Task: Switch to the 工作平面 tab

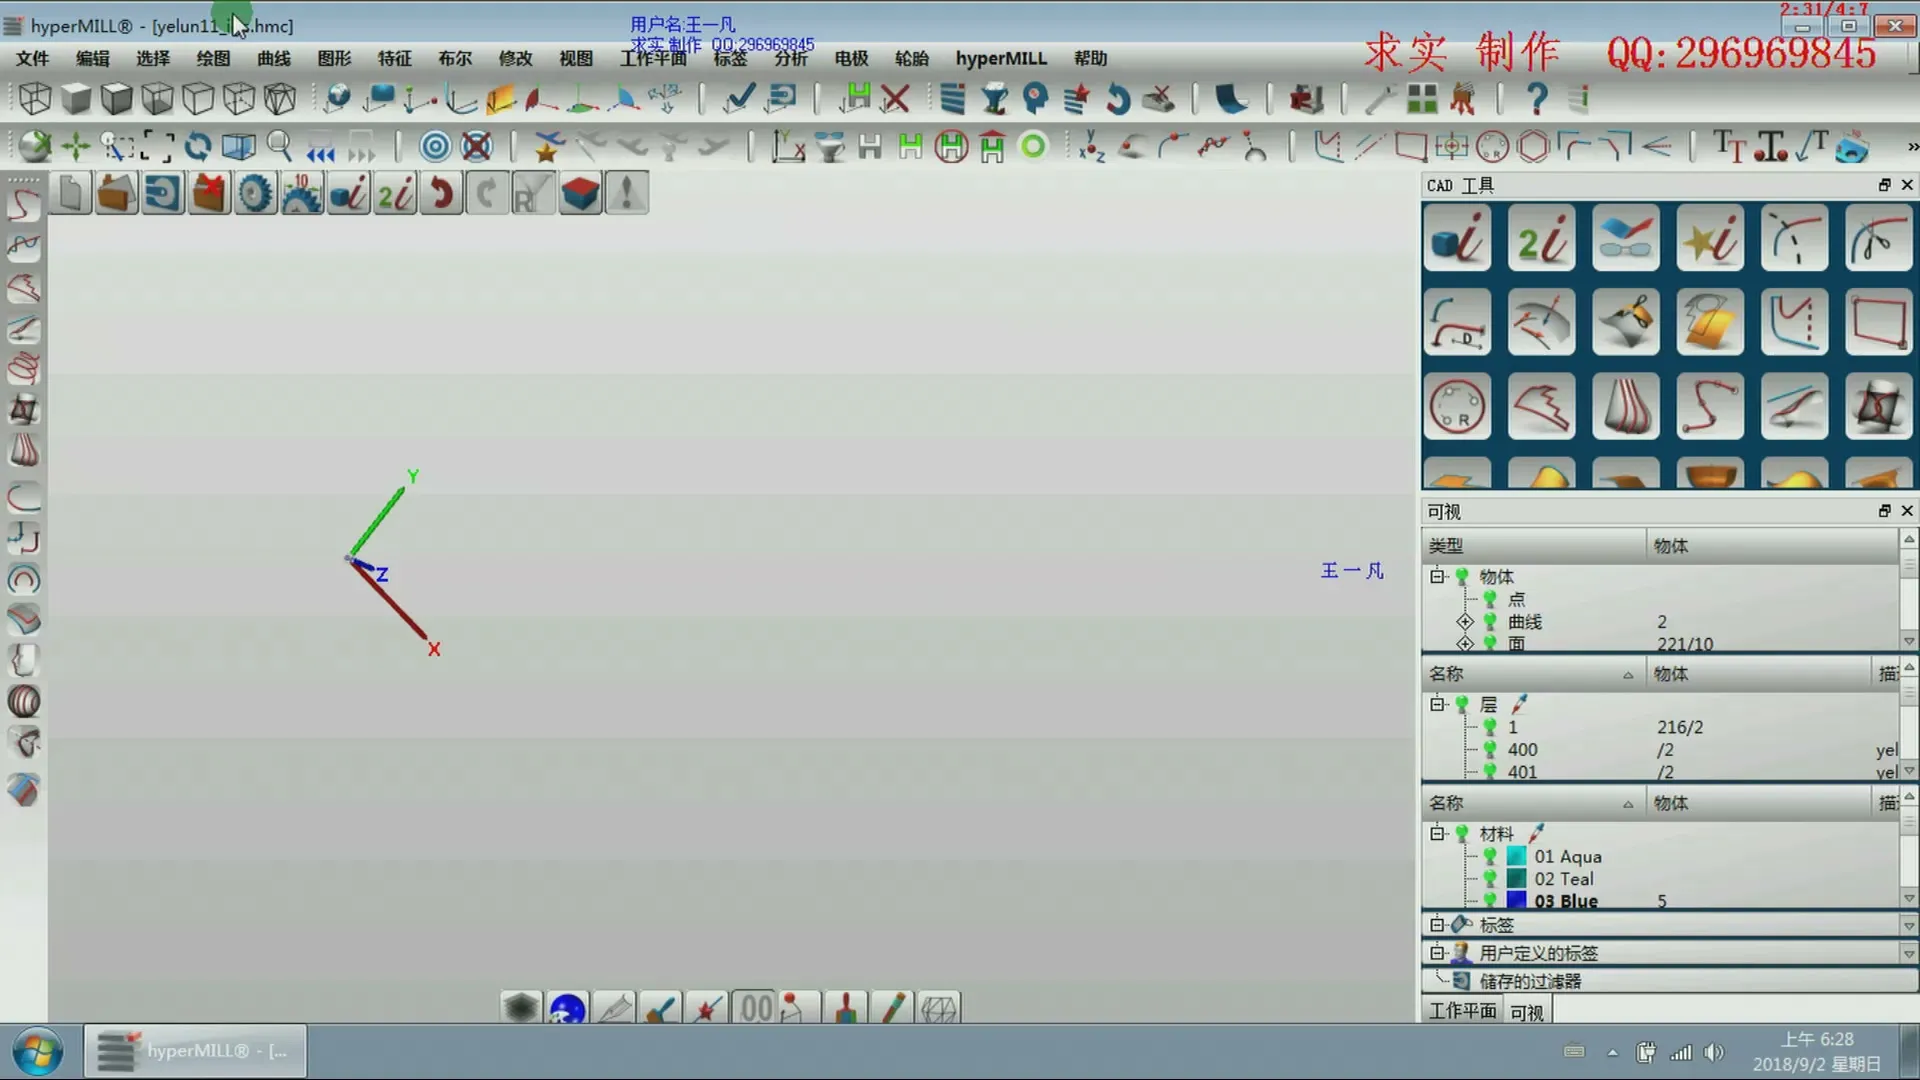Action: (1462, 1011)
